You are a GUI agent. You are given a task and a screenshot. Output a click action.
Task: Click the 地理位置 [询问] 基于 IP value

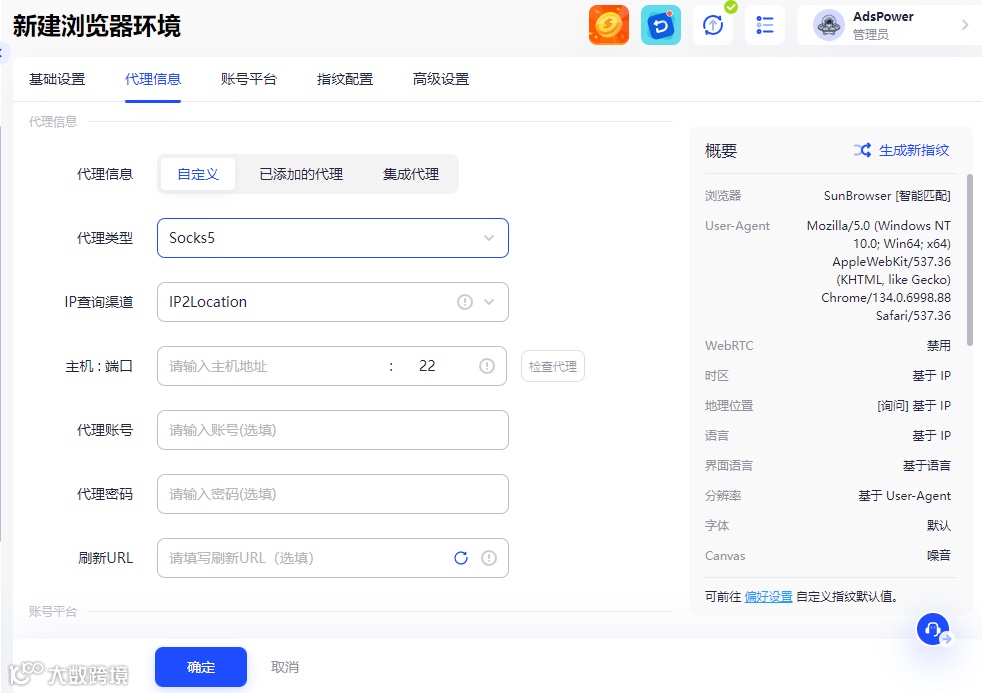point(914,406)
